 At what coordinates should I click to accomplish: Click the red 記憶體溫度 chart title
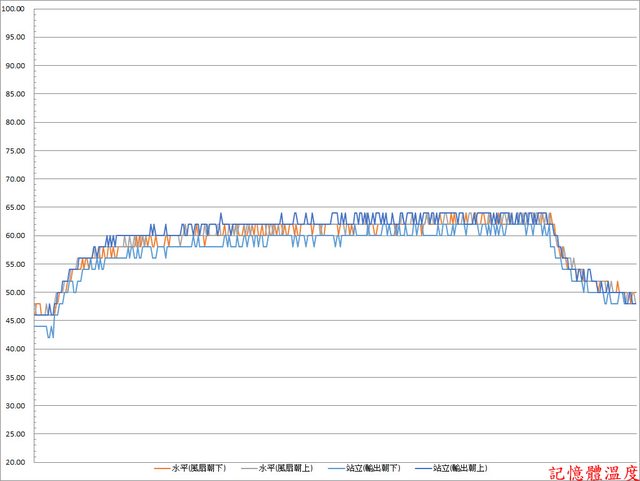[x=592, y=469]
